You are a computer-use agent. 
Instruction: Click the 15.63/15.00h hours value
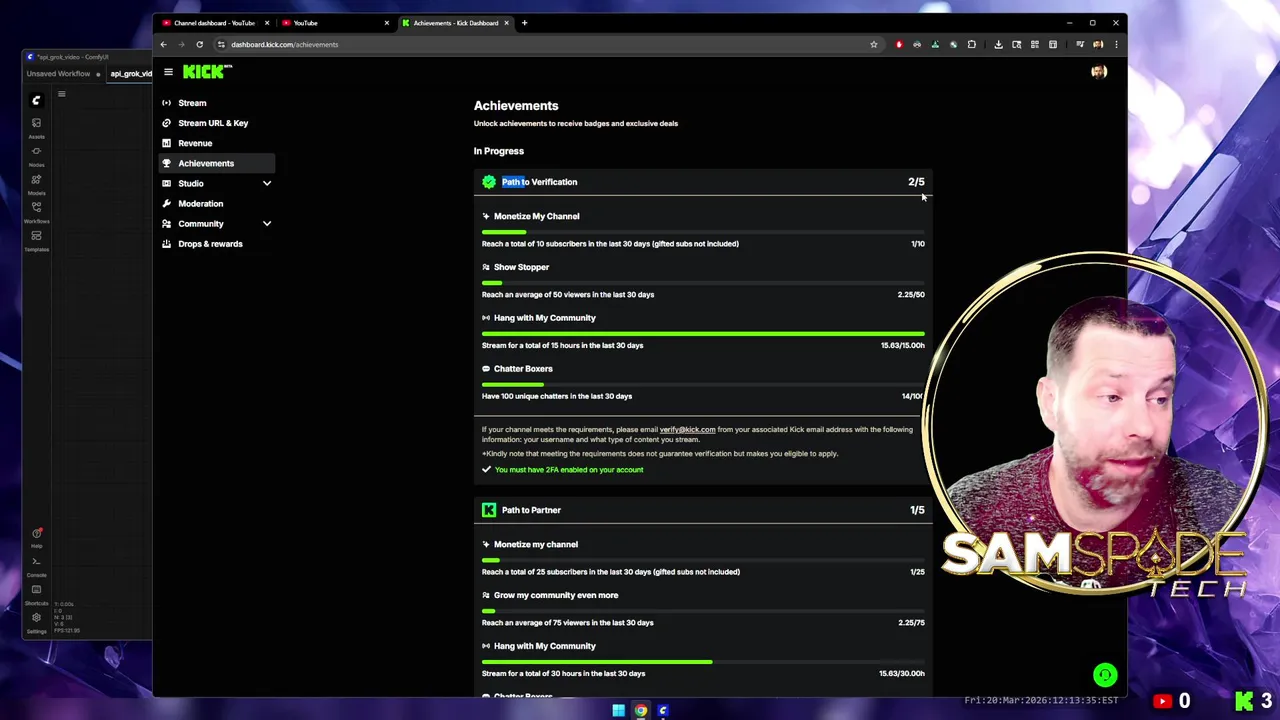(902, 346)
